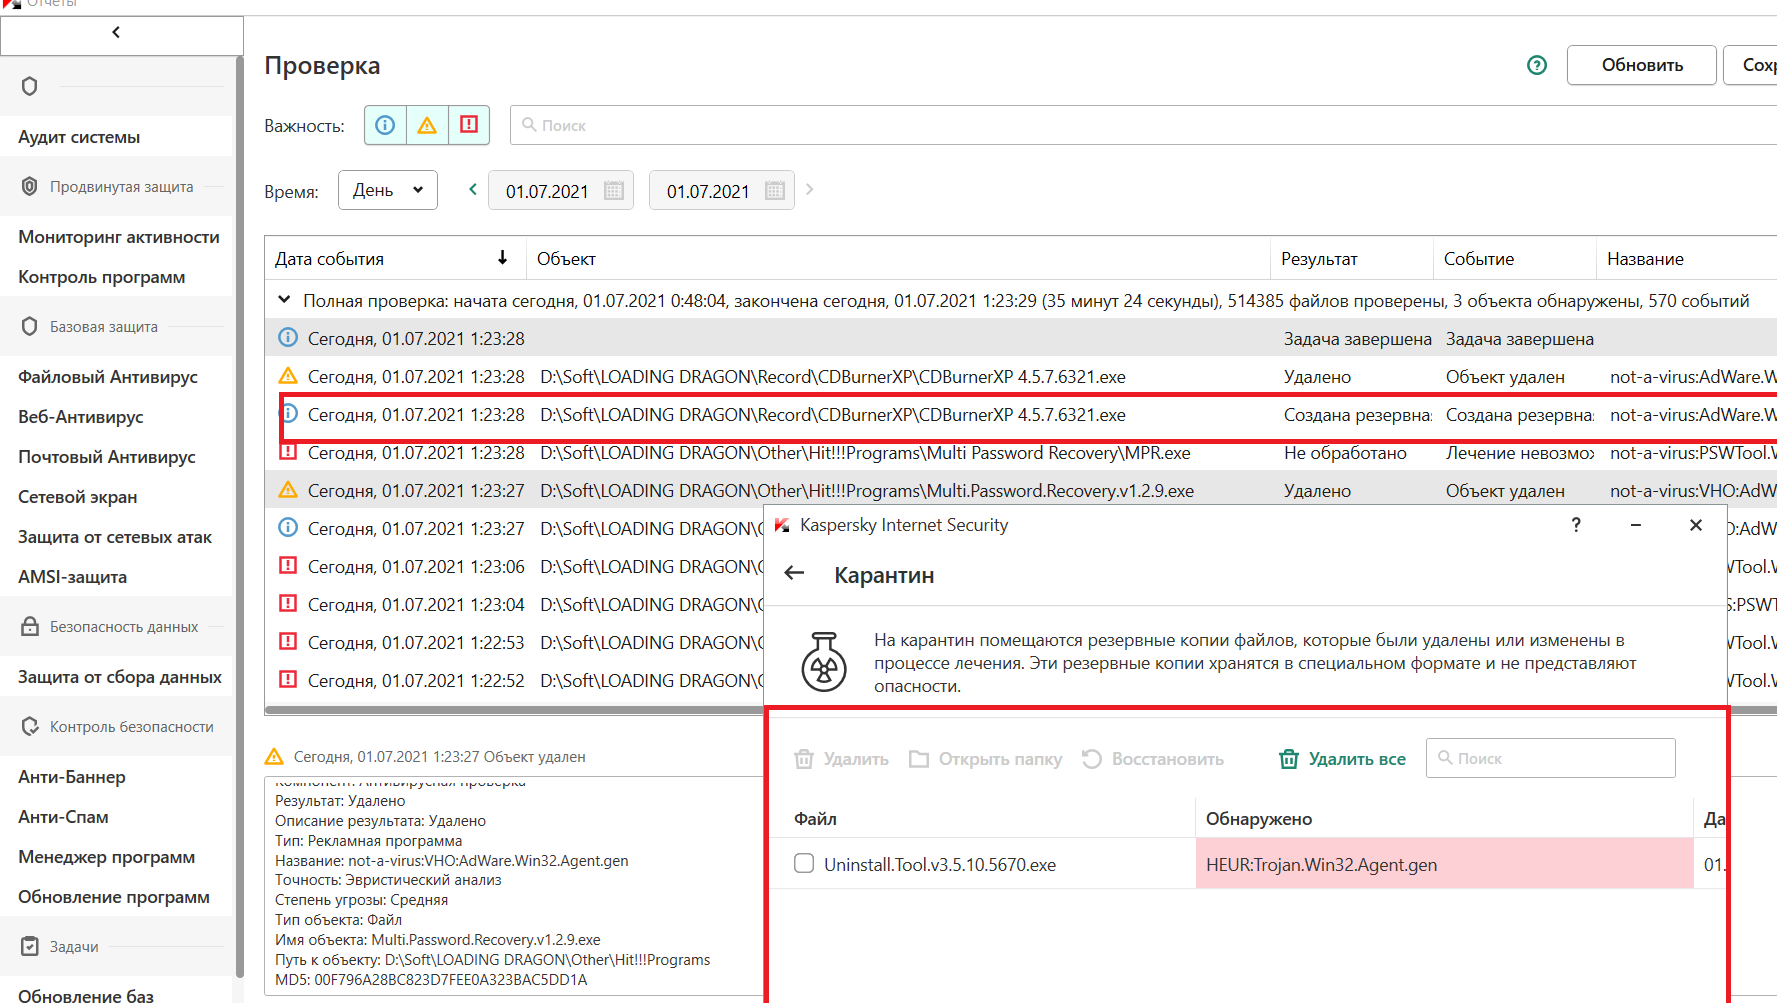Click the Безопасность данных lock icon

click(30, 626)
